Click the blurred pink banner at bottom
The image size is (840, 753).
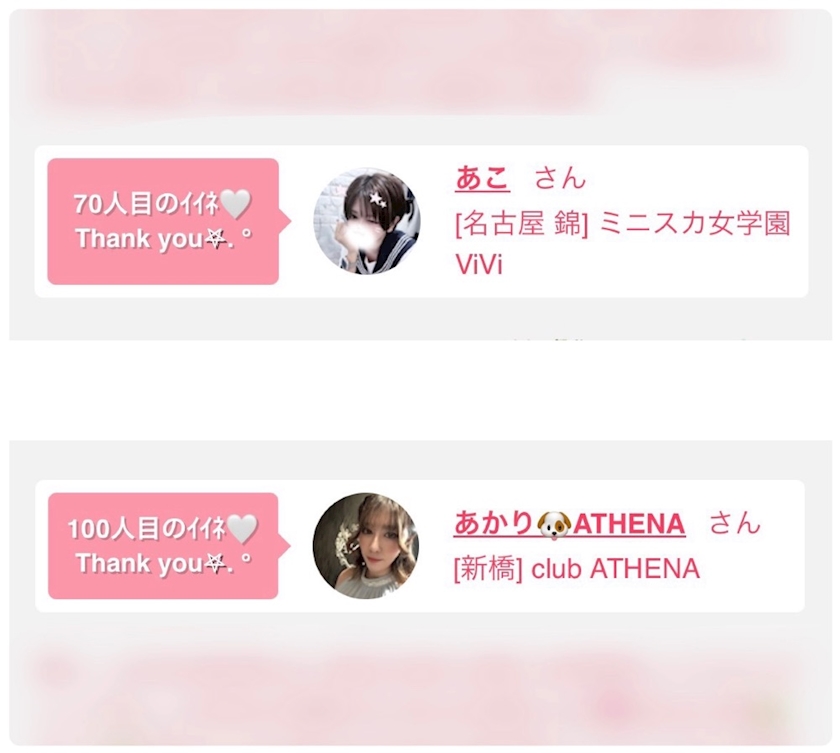click(421, 694)
